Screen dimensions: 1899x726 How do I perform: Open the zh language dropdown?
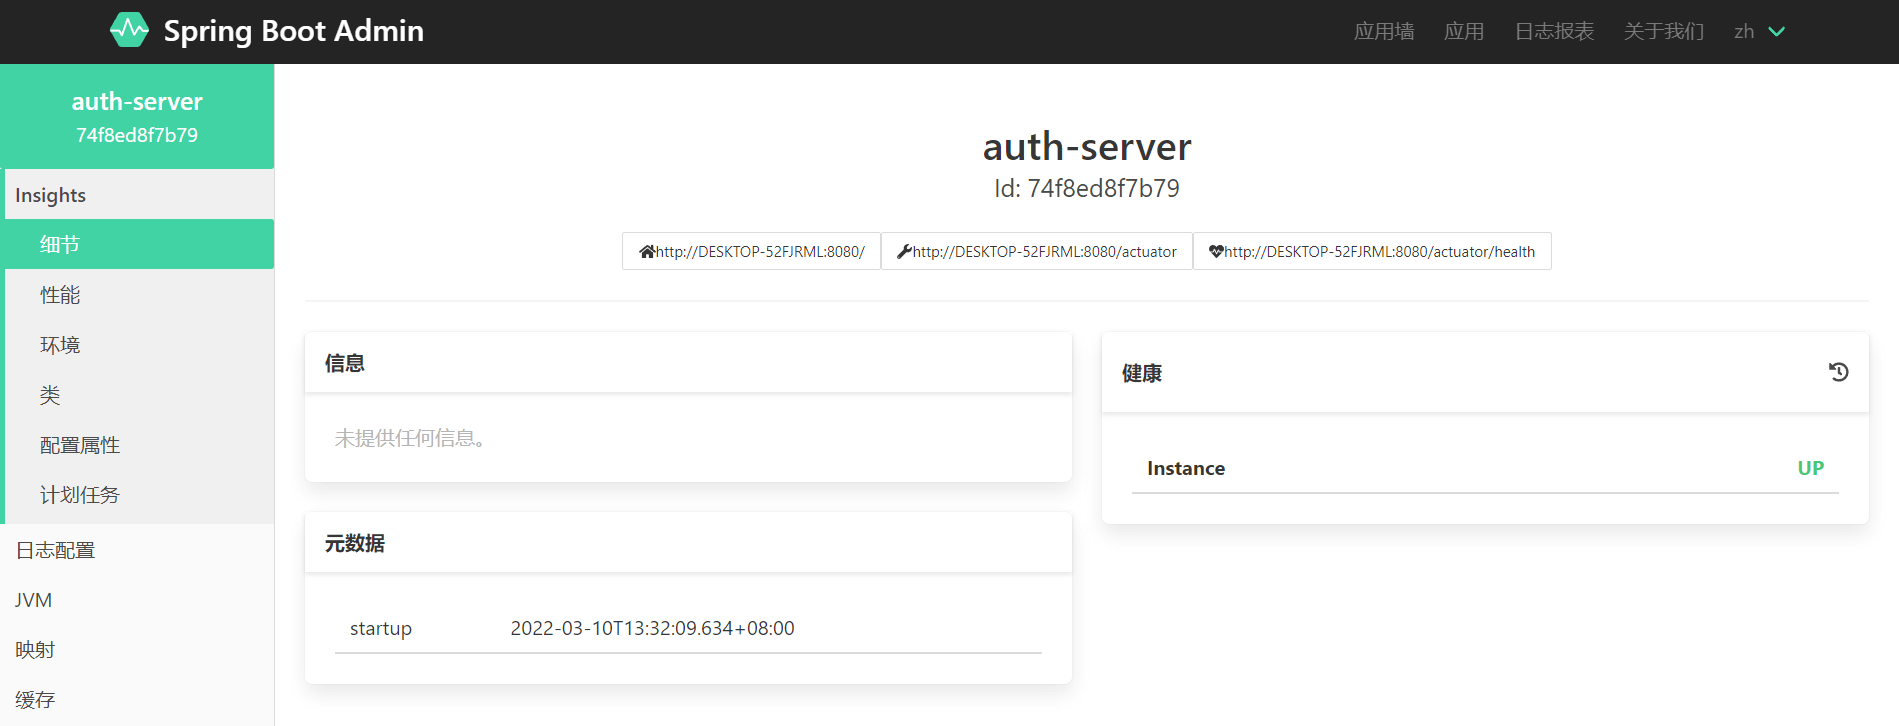pos(1759,32)
